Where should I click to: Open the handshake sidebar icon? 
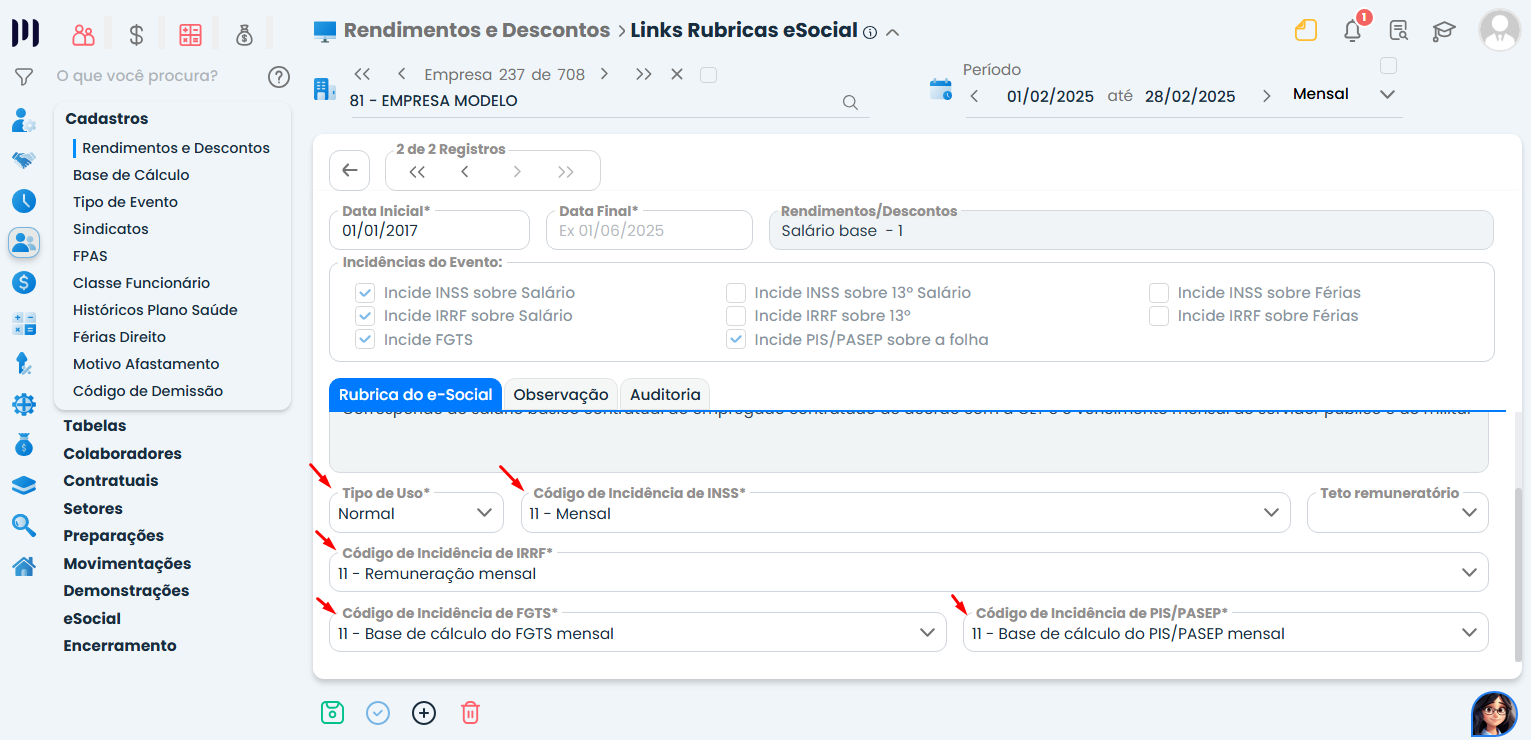pos(24,160)
